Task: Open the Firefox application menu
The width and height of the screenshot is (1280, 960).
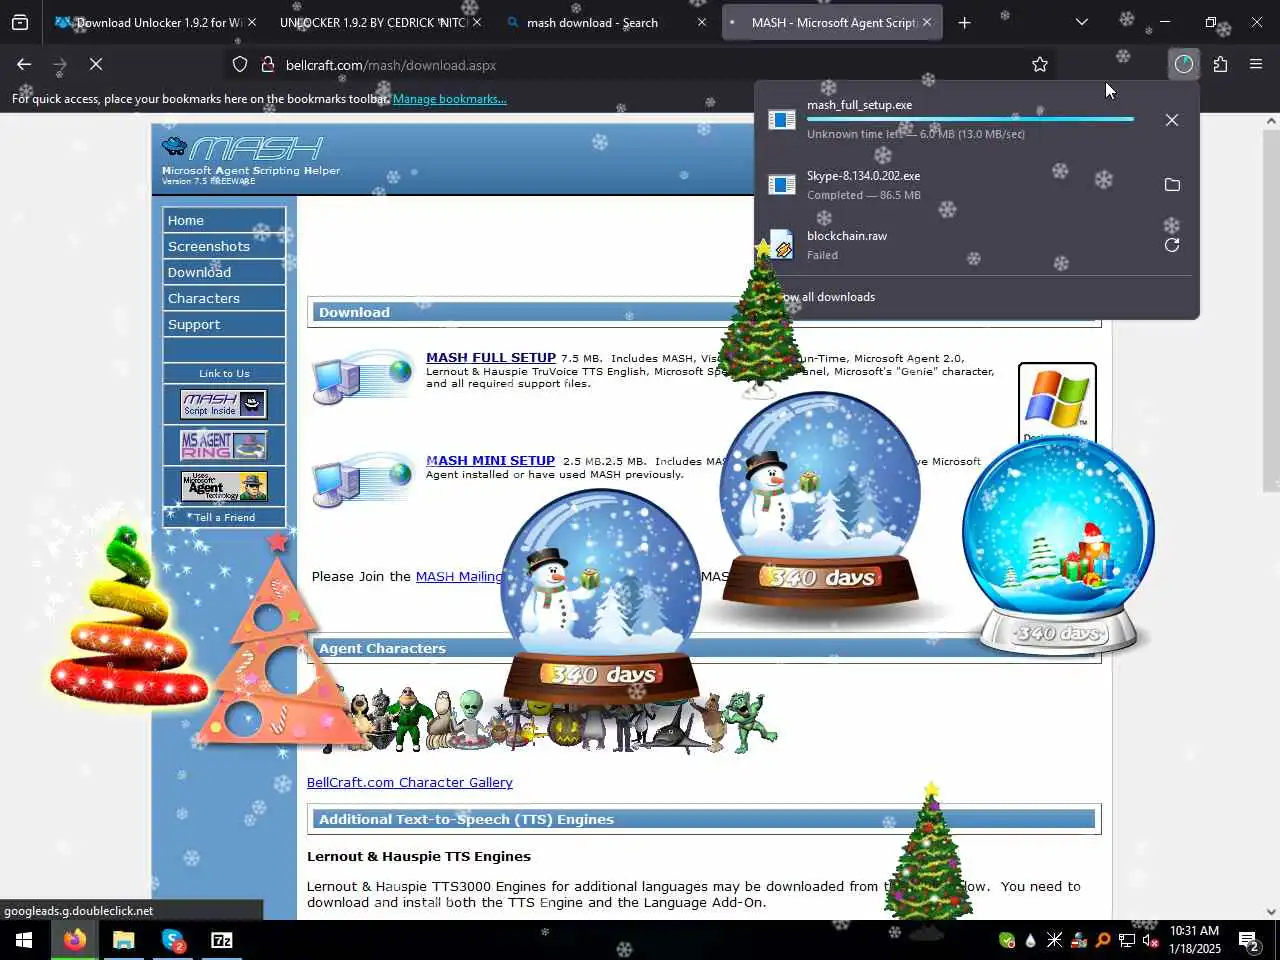Action: pos(1256,64)
